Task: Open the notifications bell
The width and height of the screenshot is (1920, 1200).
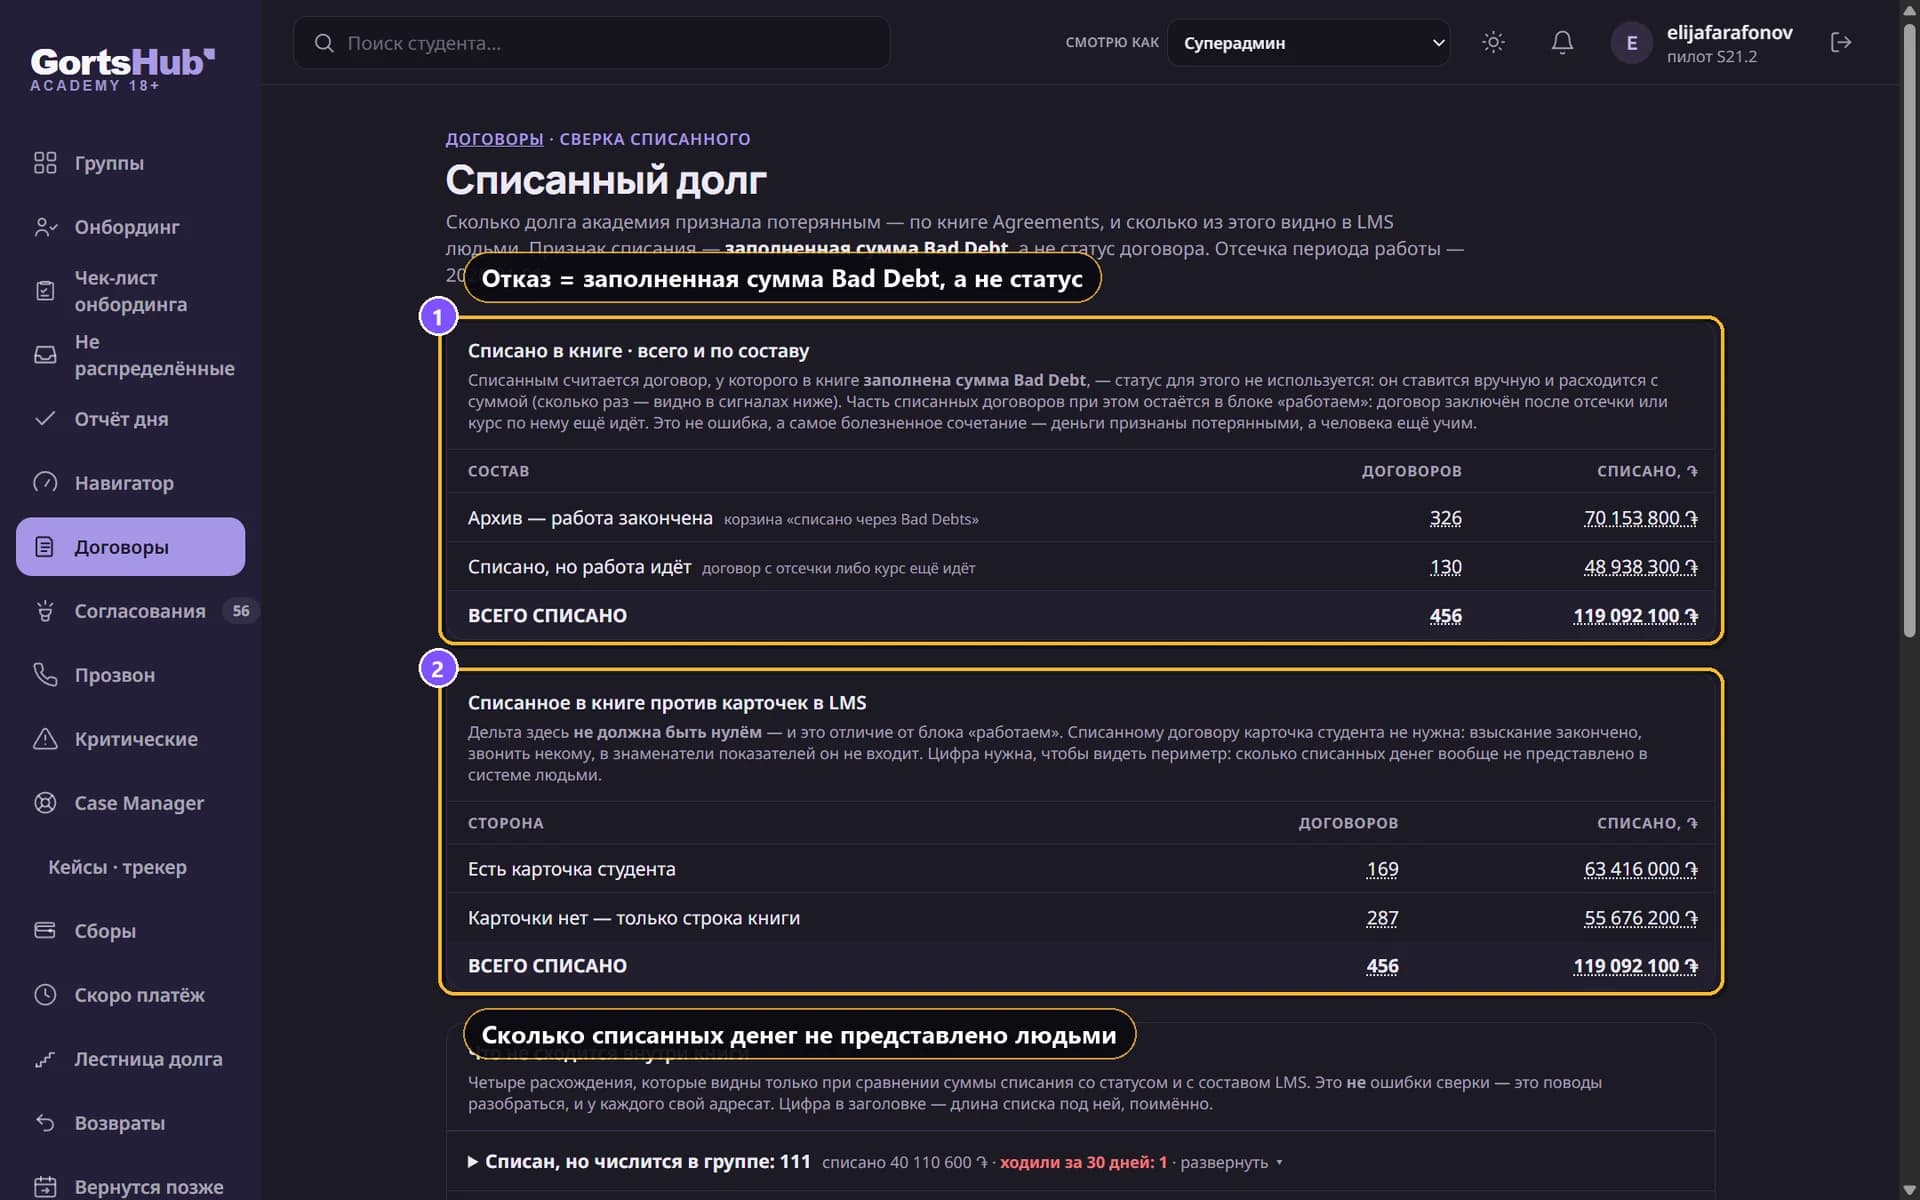Action: (1562, 42)
